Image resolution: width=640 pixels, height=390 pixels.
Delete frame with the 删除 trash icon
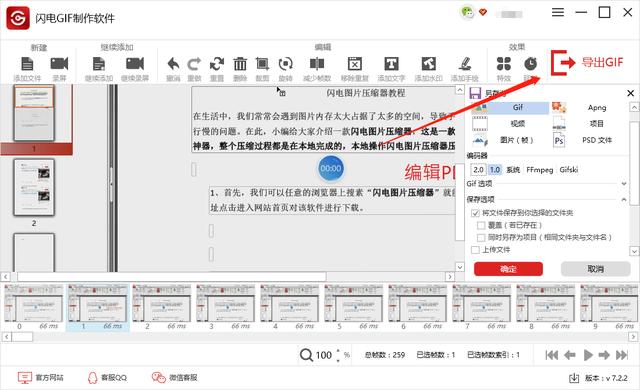tap(240, 64)
